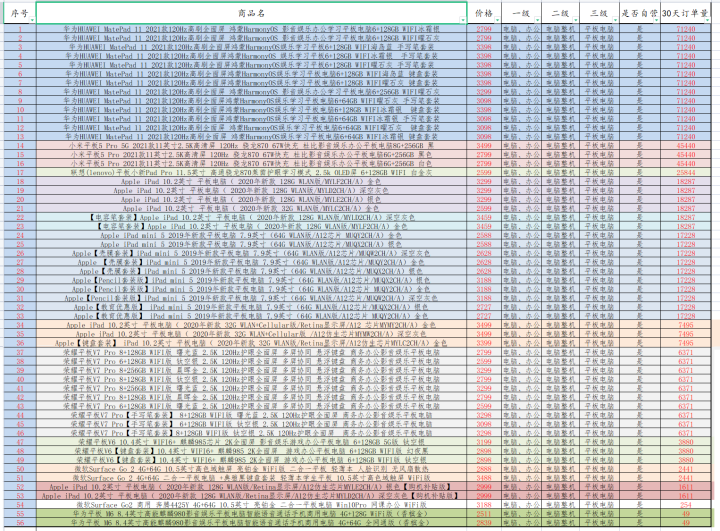This screenshot has width=720, height=531.
Task: Select the 序号 header cell
Action: pos(20,13)
